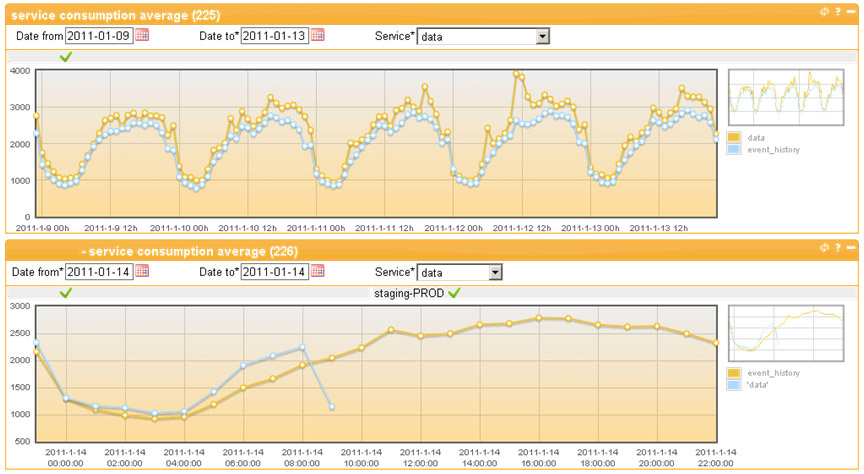Open calendar picker next to 2011-01-13 date
864x474 pixels.
[318, 35]
